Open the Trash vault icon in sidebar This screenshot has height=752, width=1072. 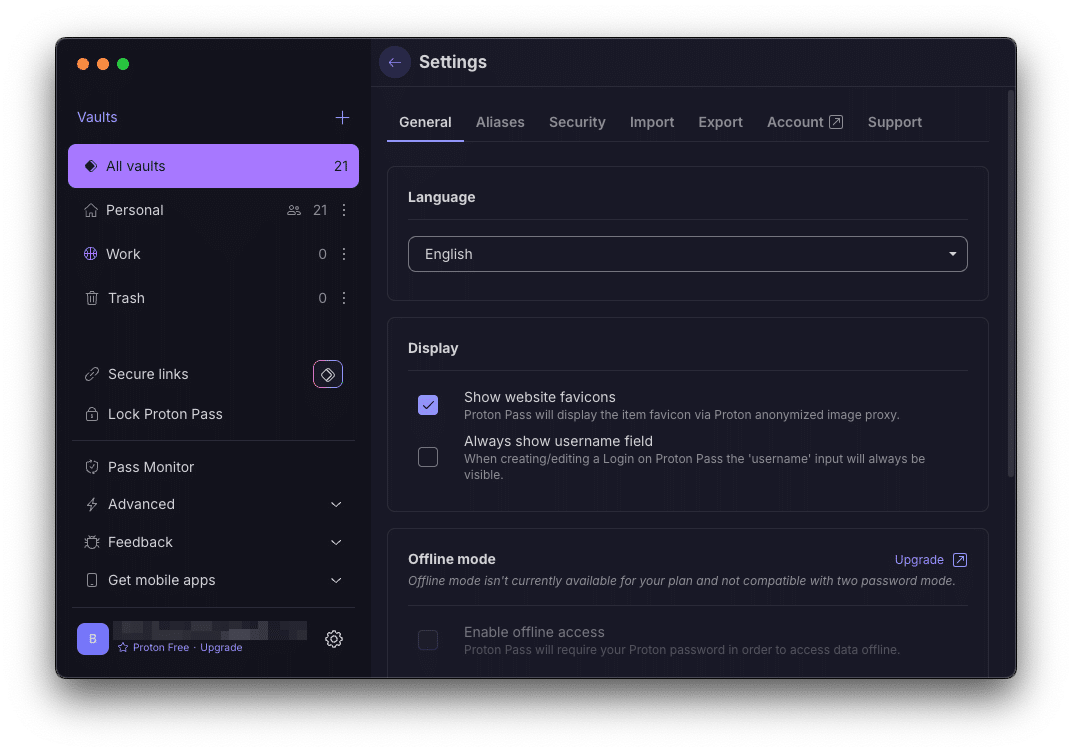pos(89,298)
